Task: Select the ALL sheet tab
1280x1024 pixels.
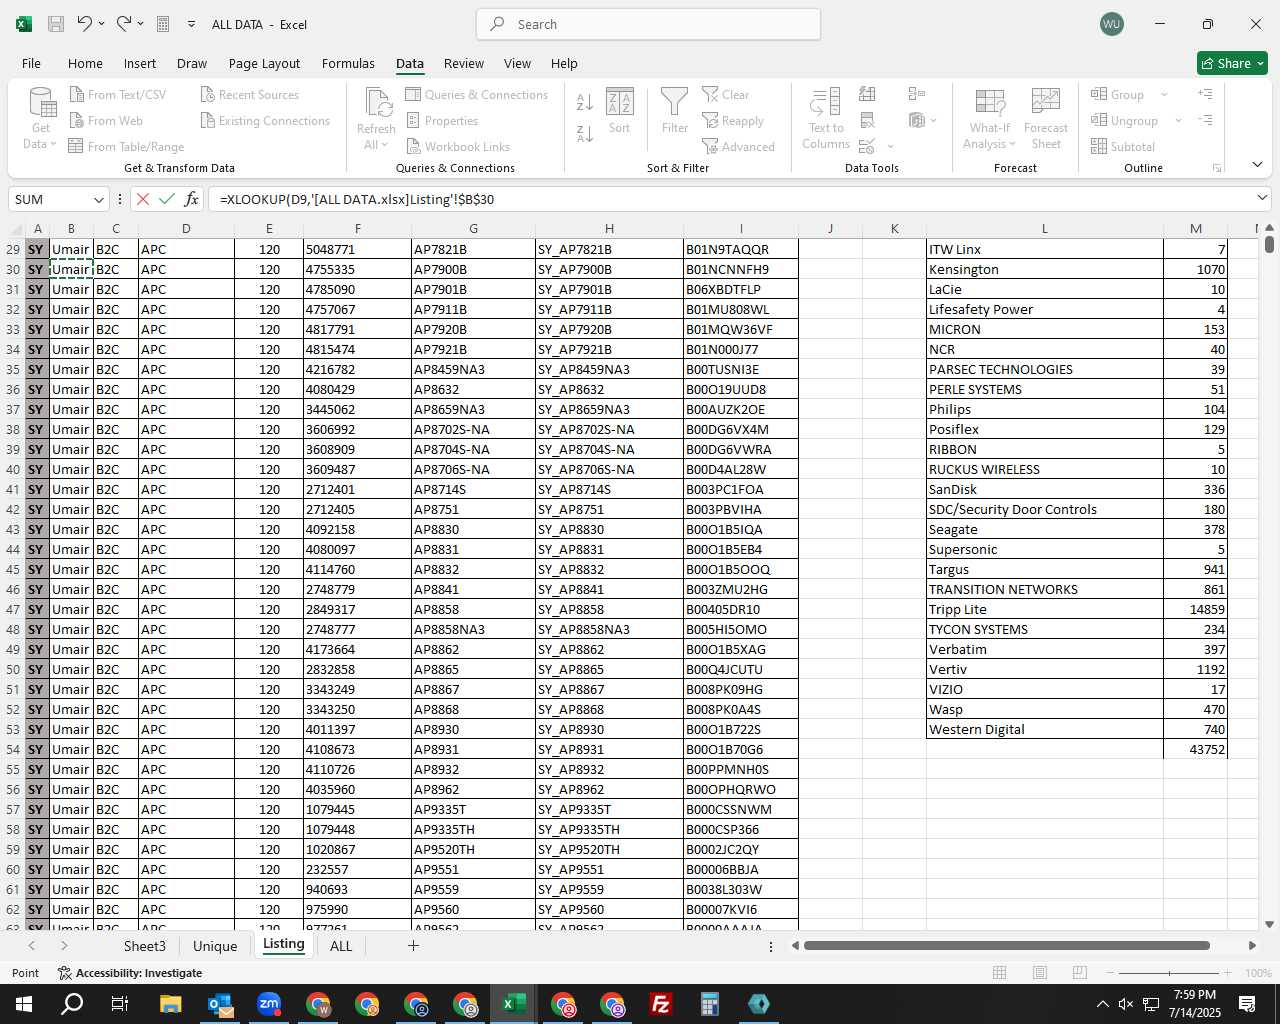Action: (x=341, y=946)
